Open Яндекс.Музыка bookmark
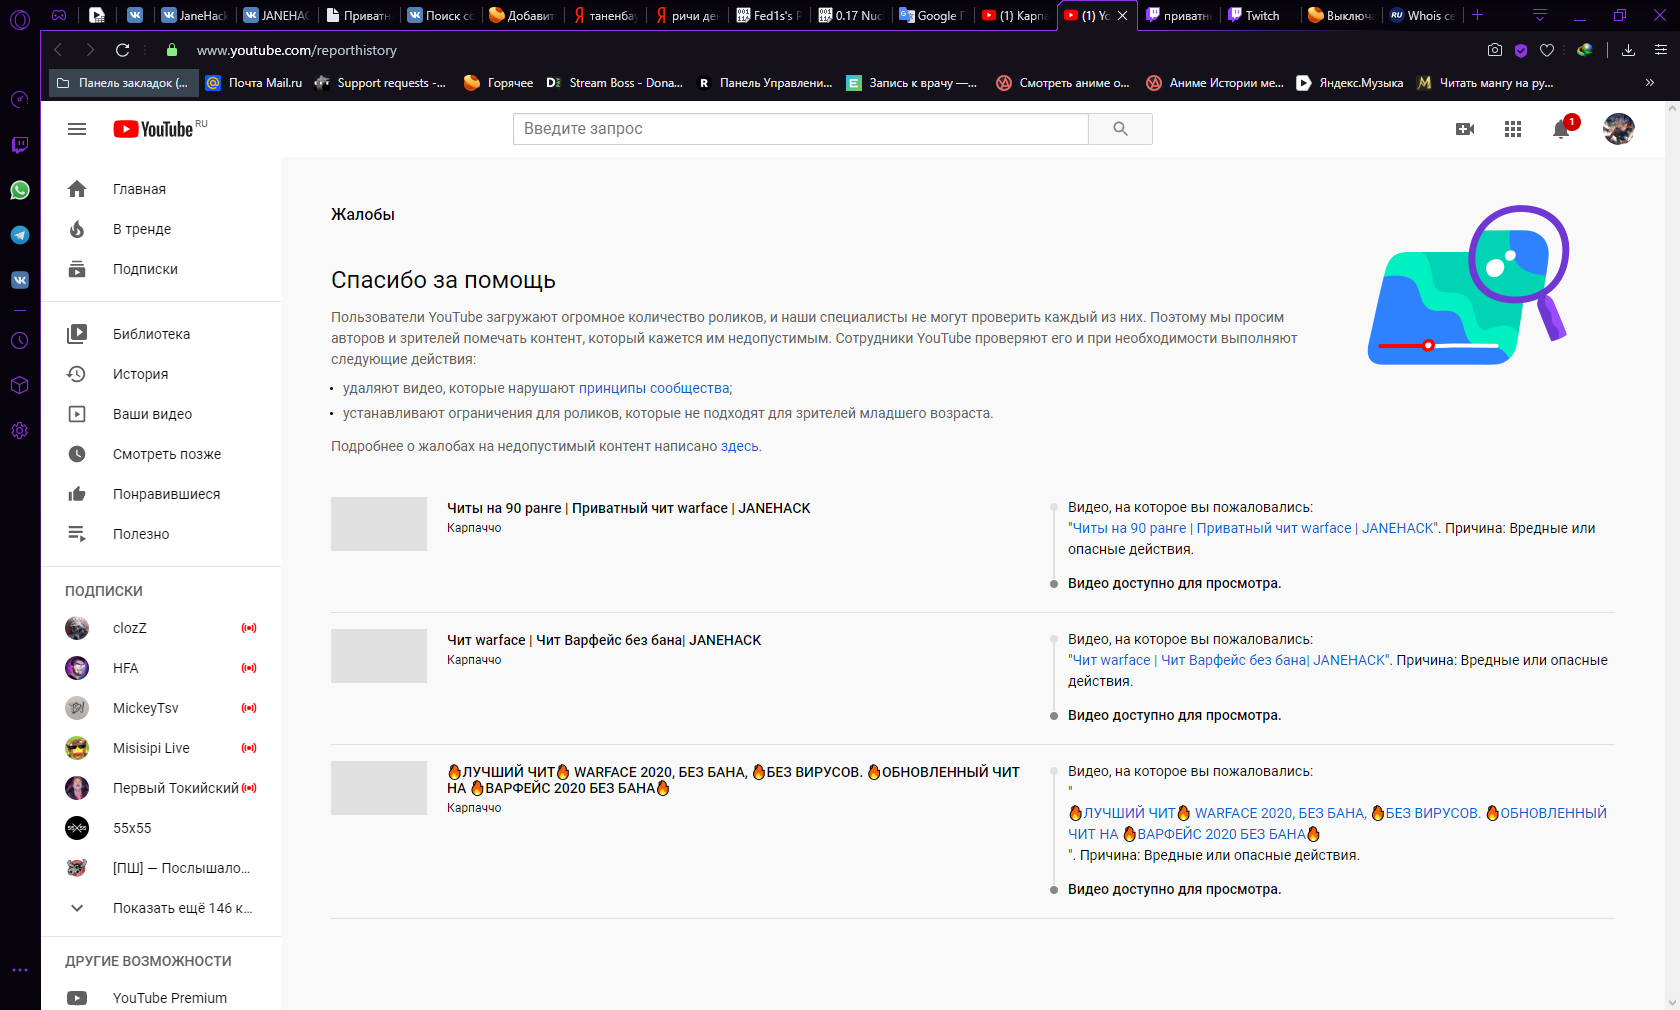The image size is (1680, 1010). (1350, 83)
